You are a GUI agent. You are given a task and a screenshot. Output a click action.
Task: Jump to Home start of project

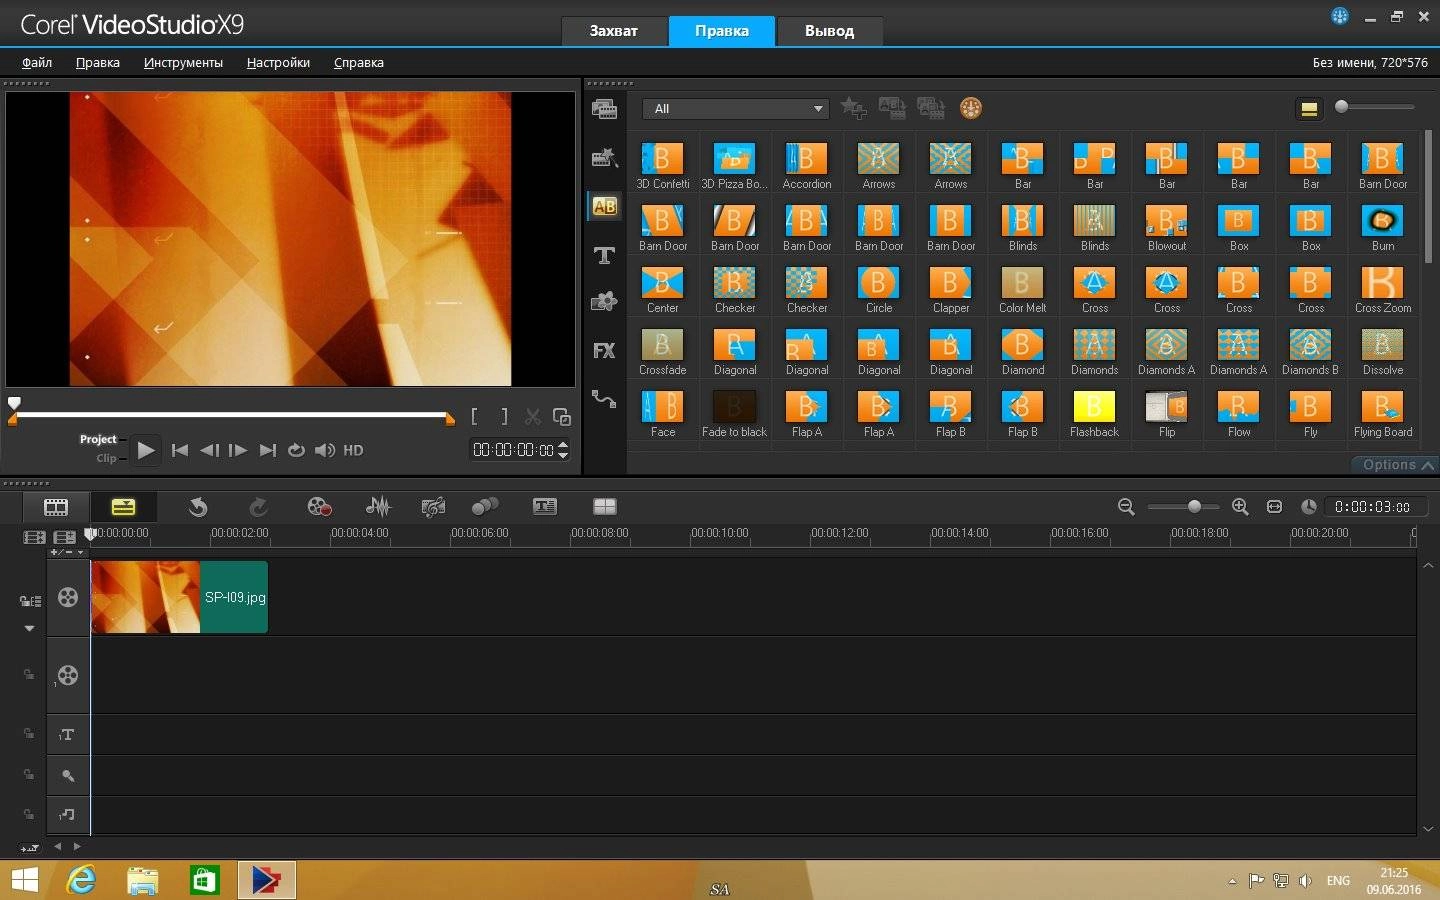point(180,450)
